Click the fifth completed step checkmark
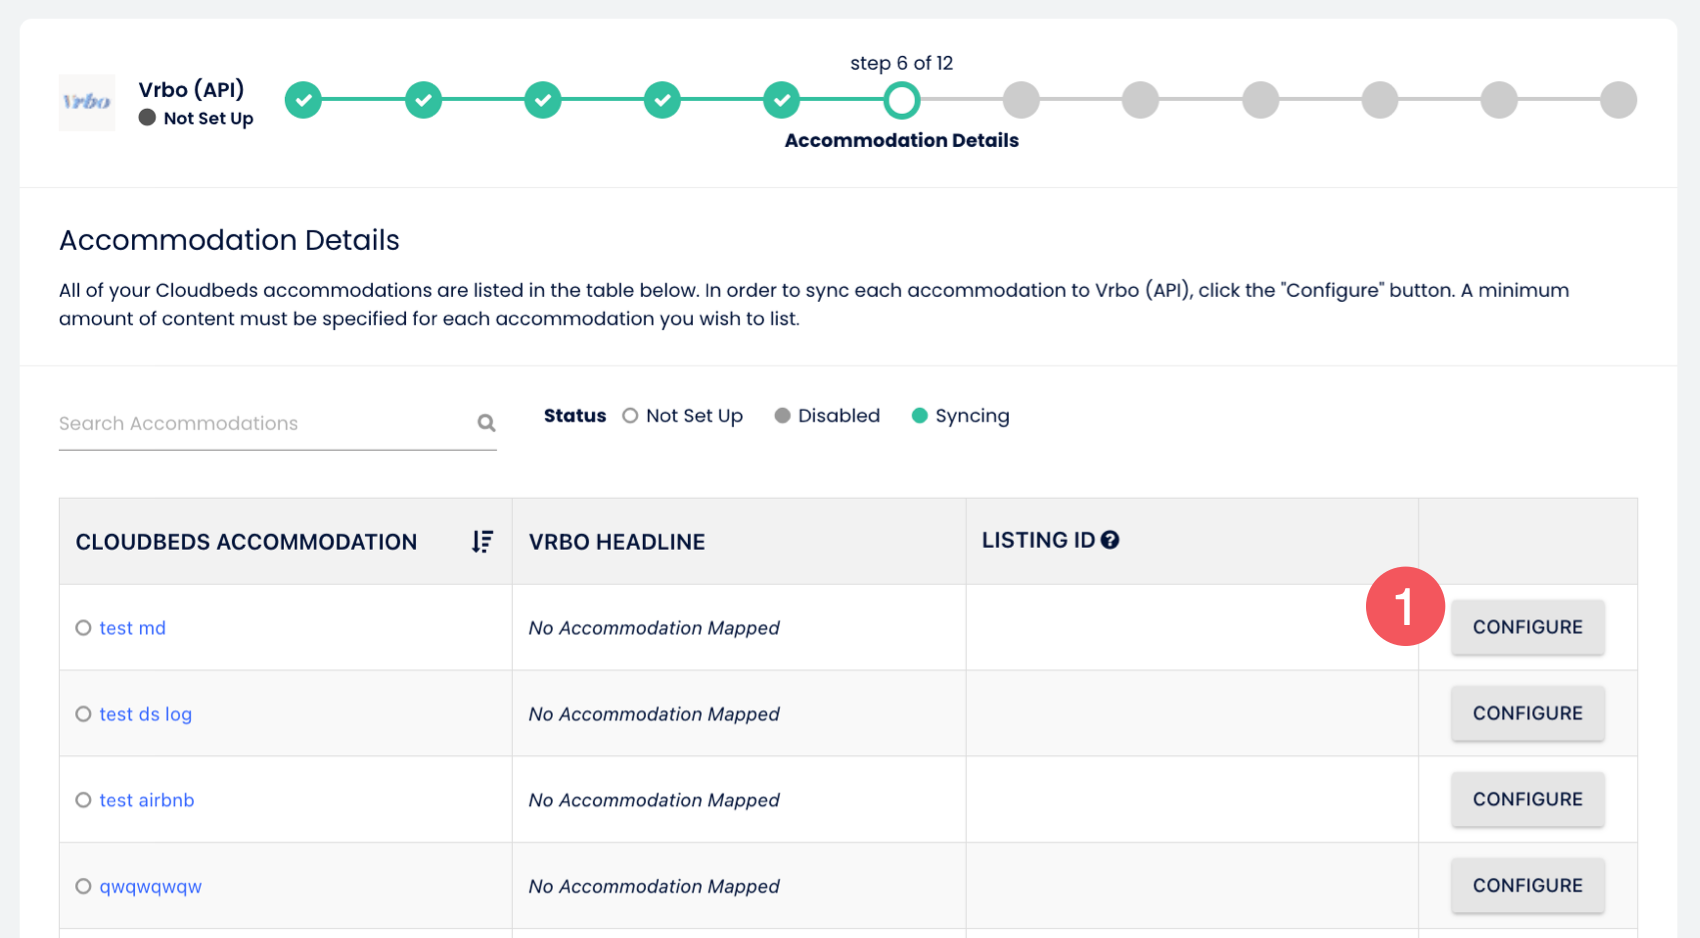1700x938 pixels. coord(782,100)
